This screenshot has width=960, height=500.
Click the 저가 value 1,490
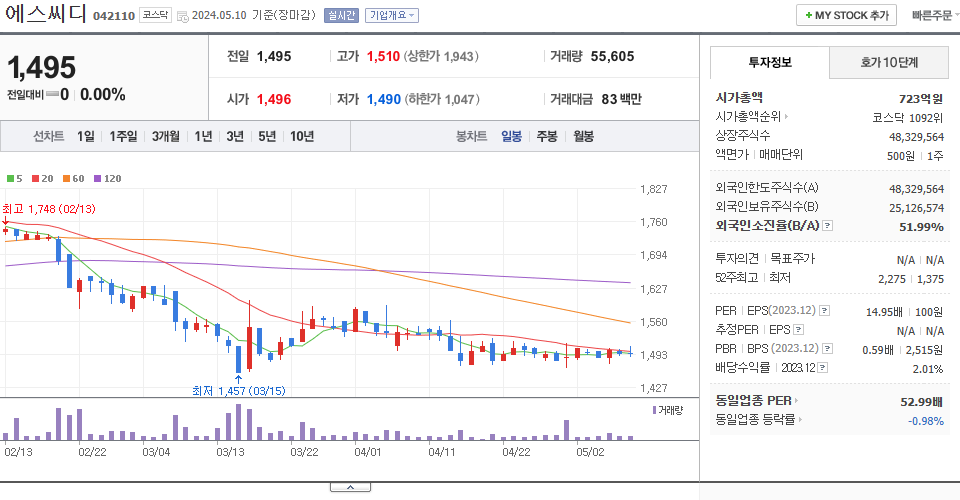384,99
